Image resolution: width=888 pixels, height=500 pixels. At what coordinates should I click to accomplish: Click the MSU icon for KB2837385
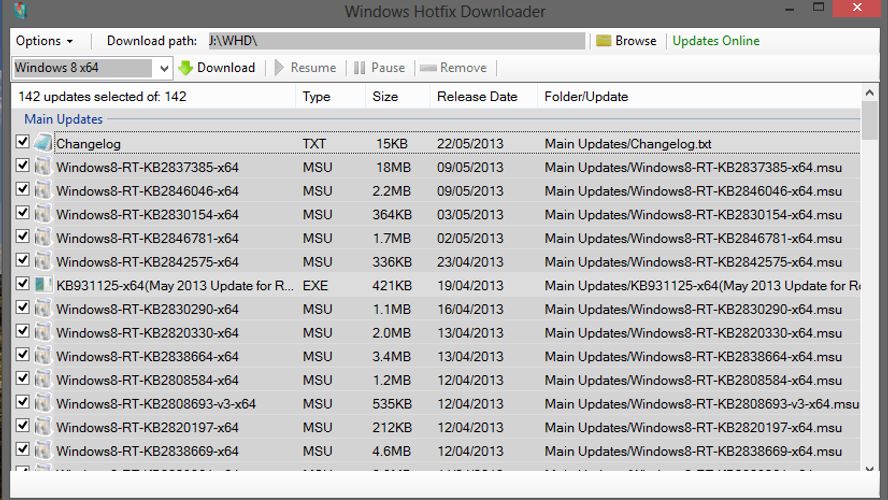click(42, 167)
